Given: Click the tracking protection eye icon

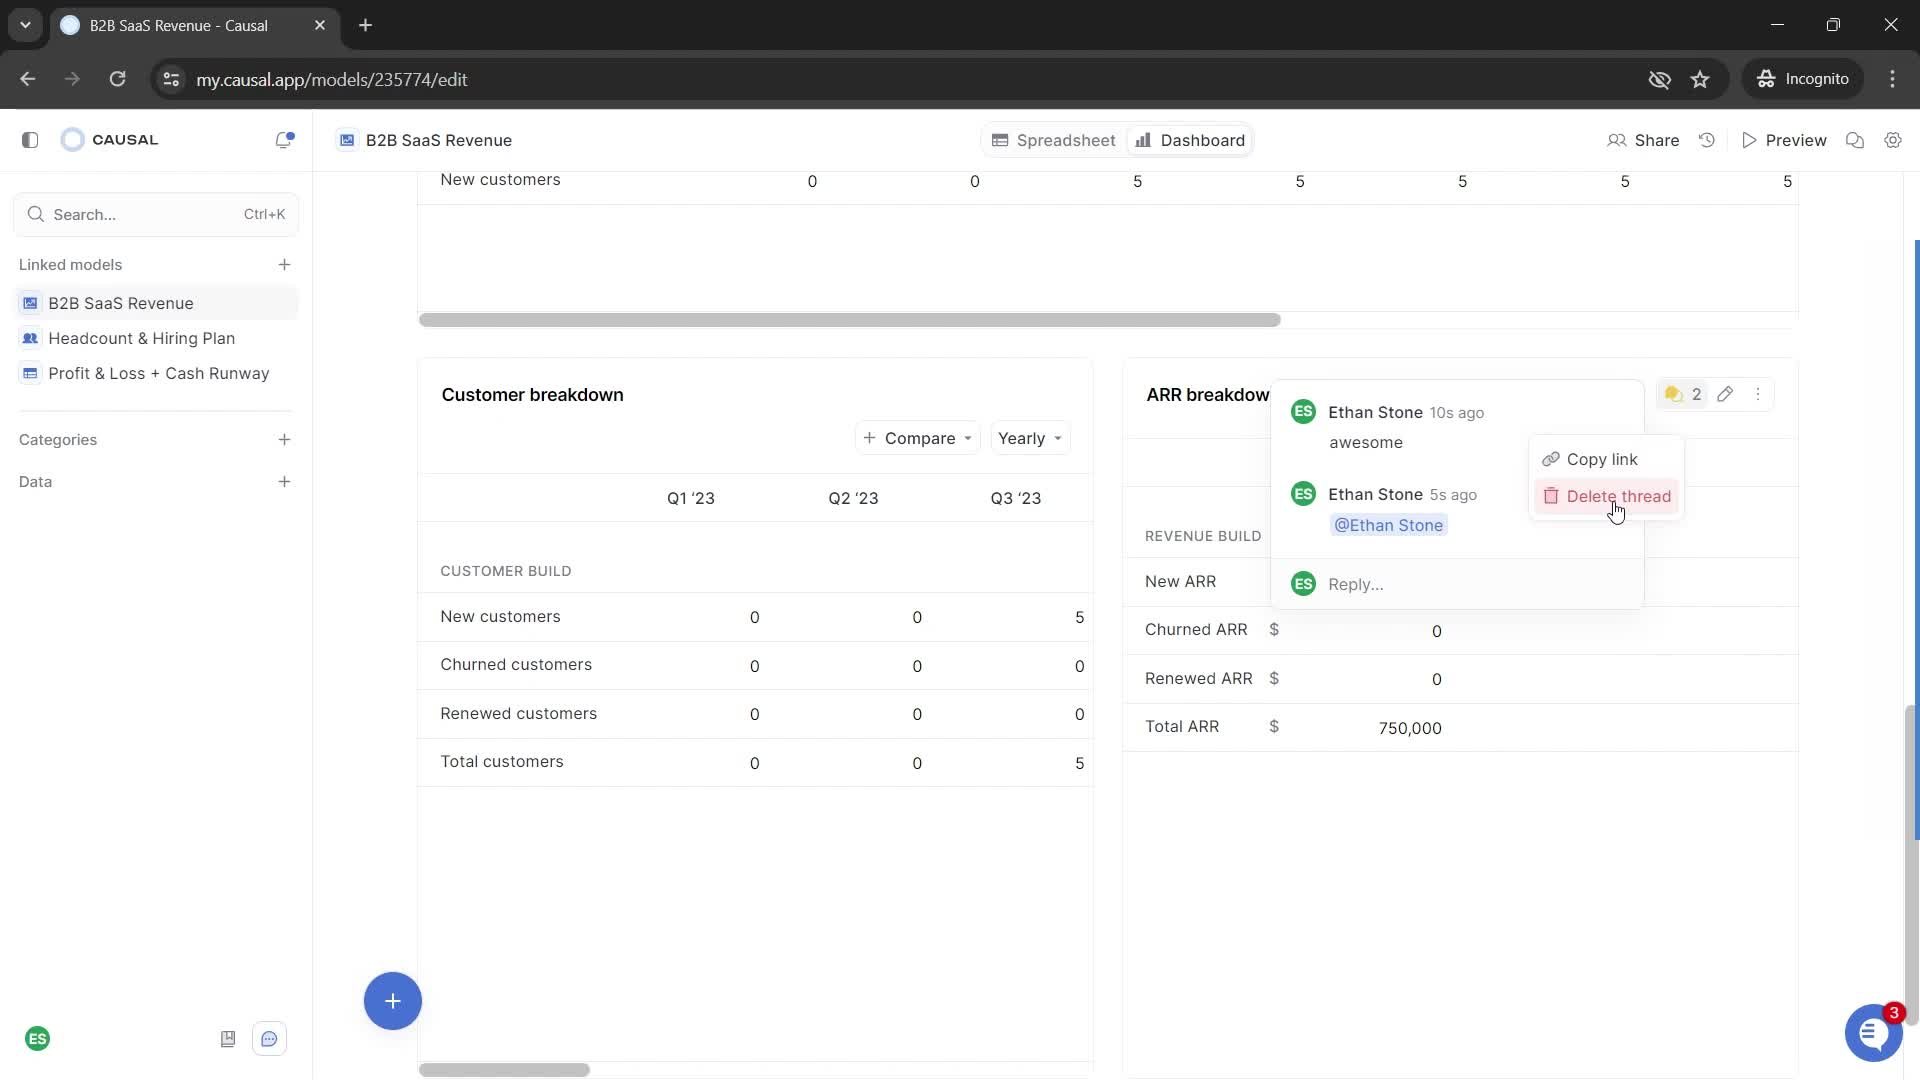Looking at the screenshot, I should point(1660,79).
